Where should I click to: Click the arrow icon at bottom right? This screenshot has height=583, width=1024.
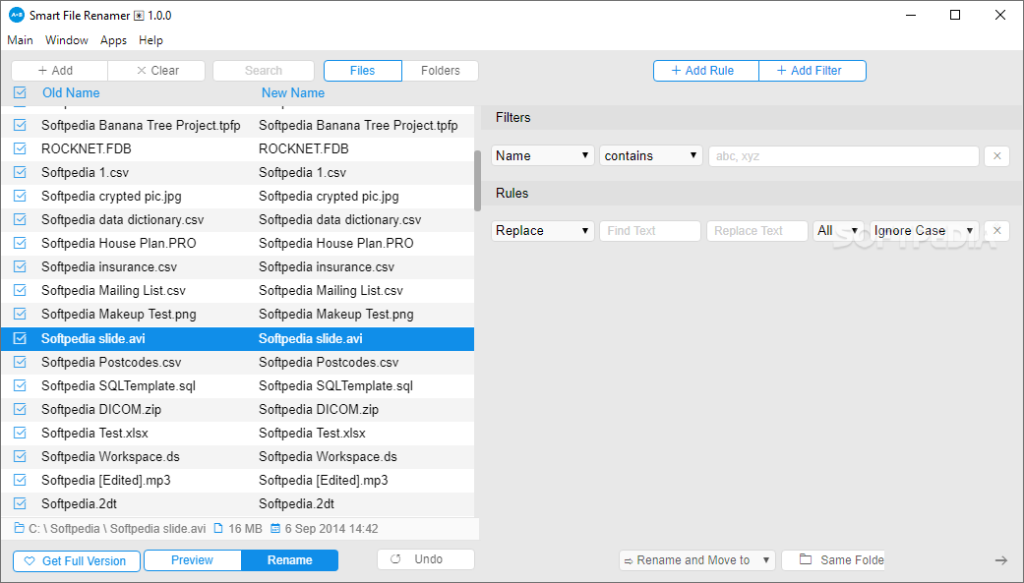click(1001, 560)
